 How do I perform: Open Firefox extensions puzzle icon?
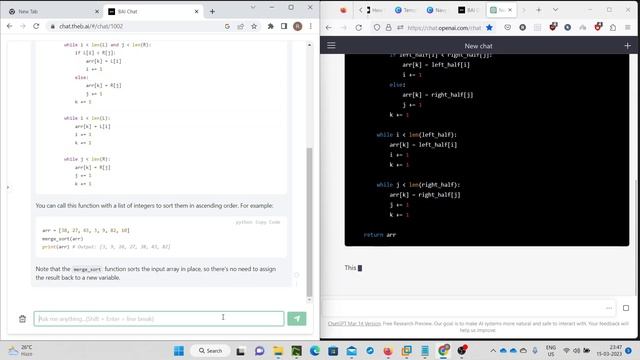(x=613, y=27)
